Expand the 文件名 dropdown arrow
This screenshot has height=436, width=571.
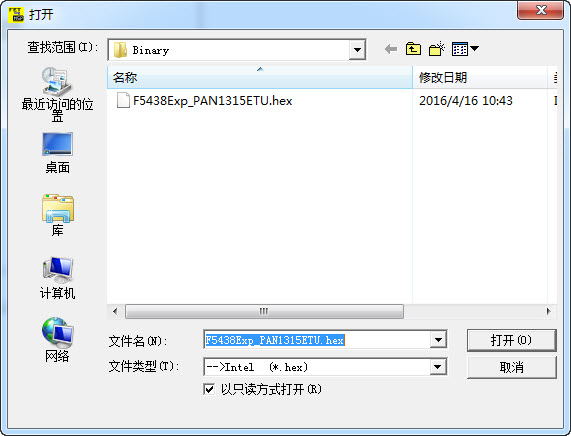(x=438, y=340)
